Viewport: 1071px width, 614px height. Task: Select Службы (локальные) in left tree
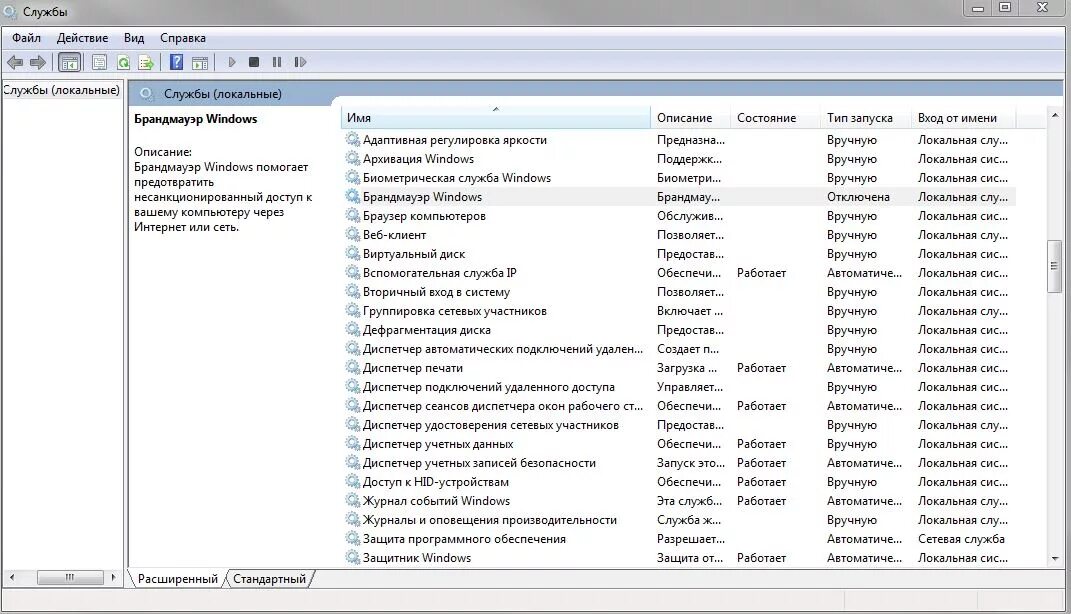61,89
